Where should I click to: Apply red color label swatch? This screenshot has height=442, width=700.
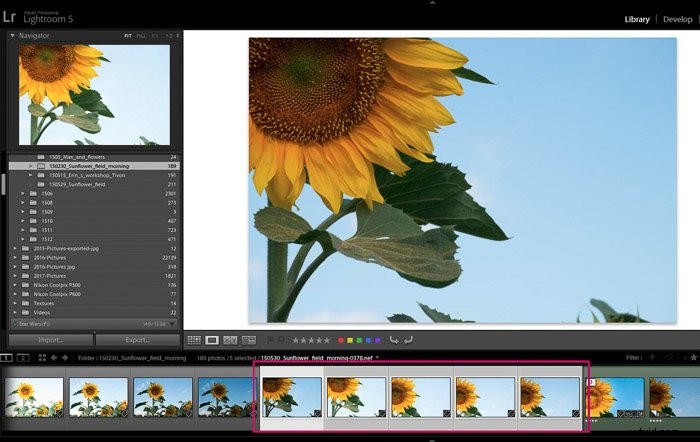pos(341,340)
